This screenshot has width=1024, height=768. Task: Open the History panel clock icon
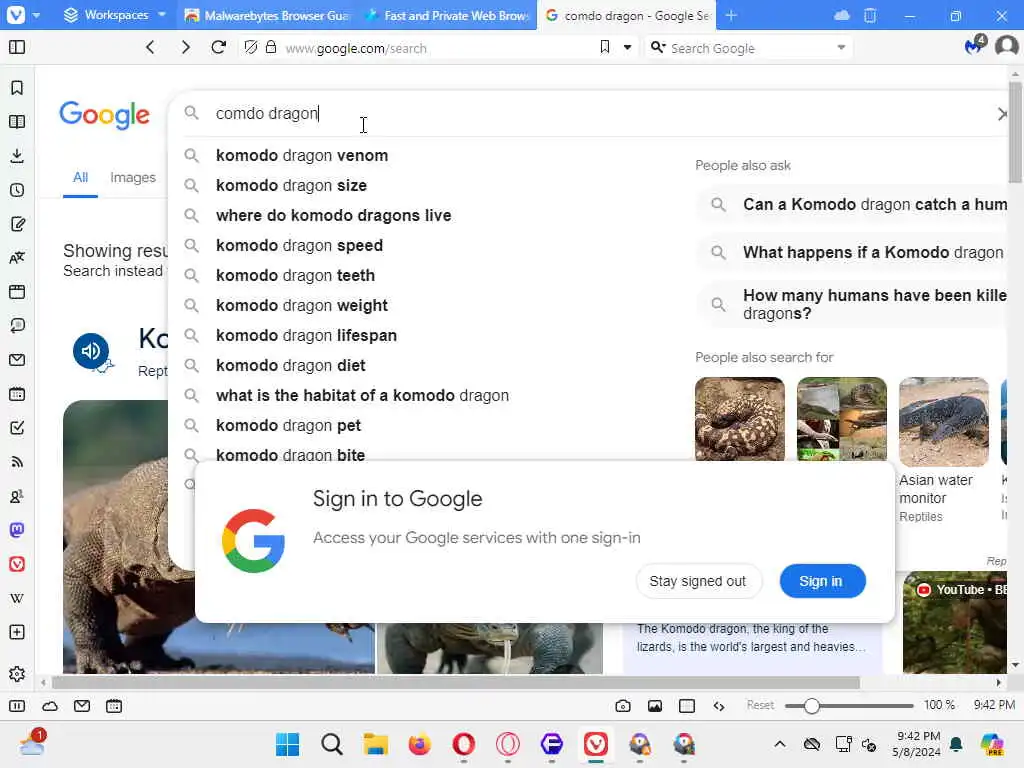click(17, 190)
